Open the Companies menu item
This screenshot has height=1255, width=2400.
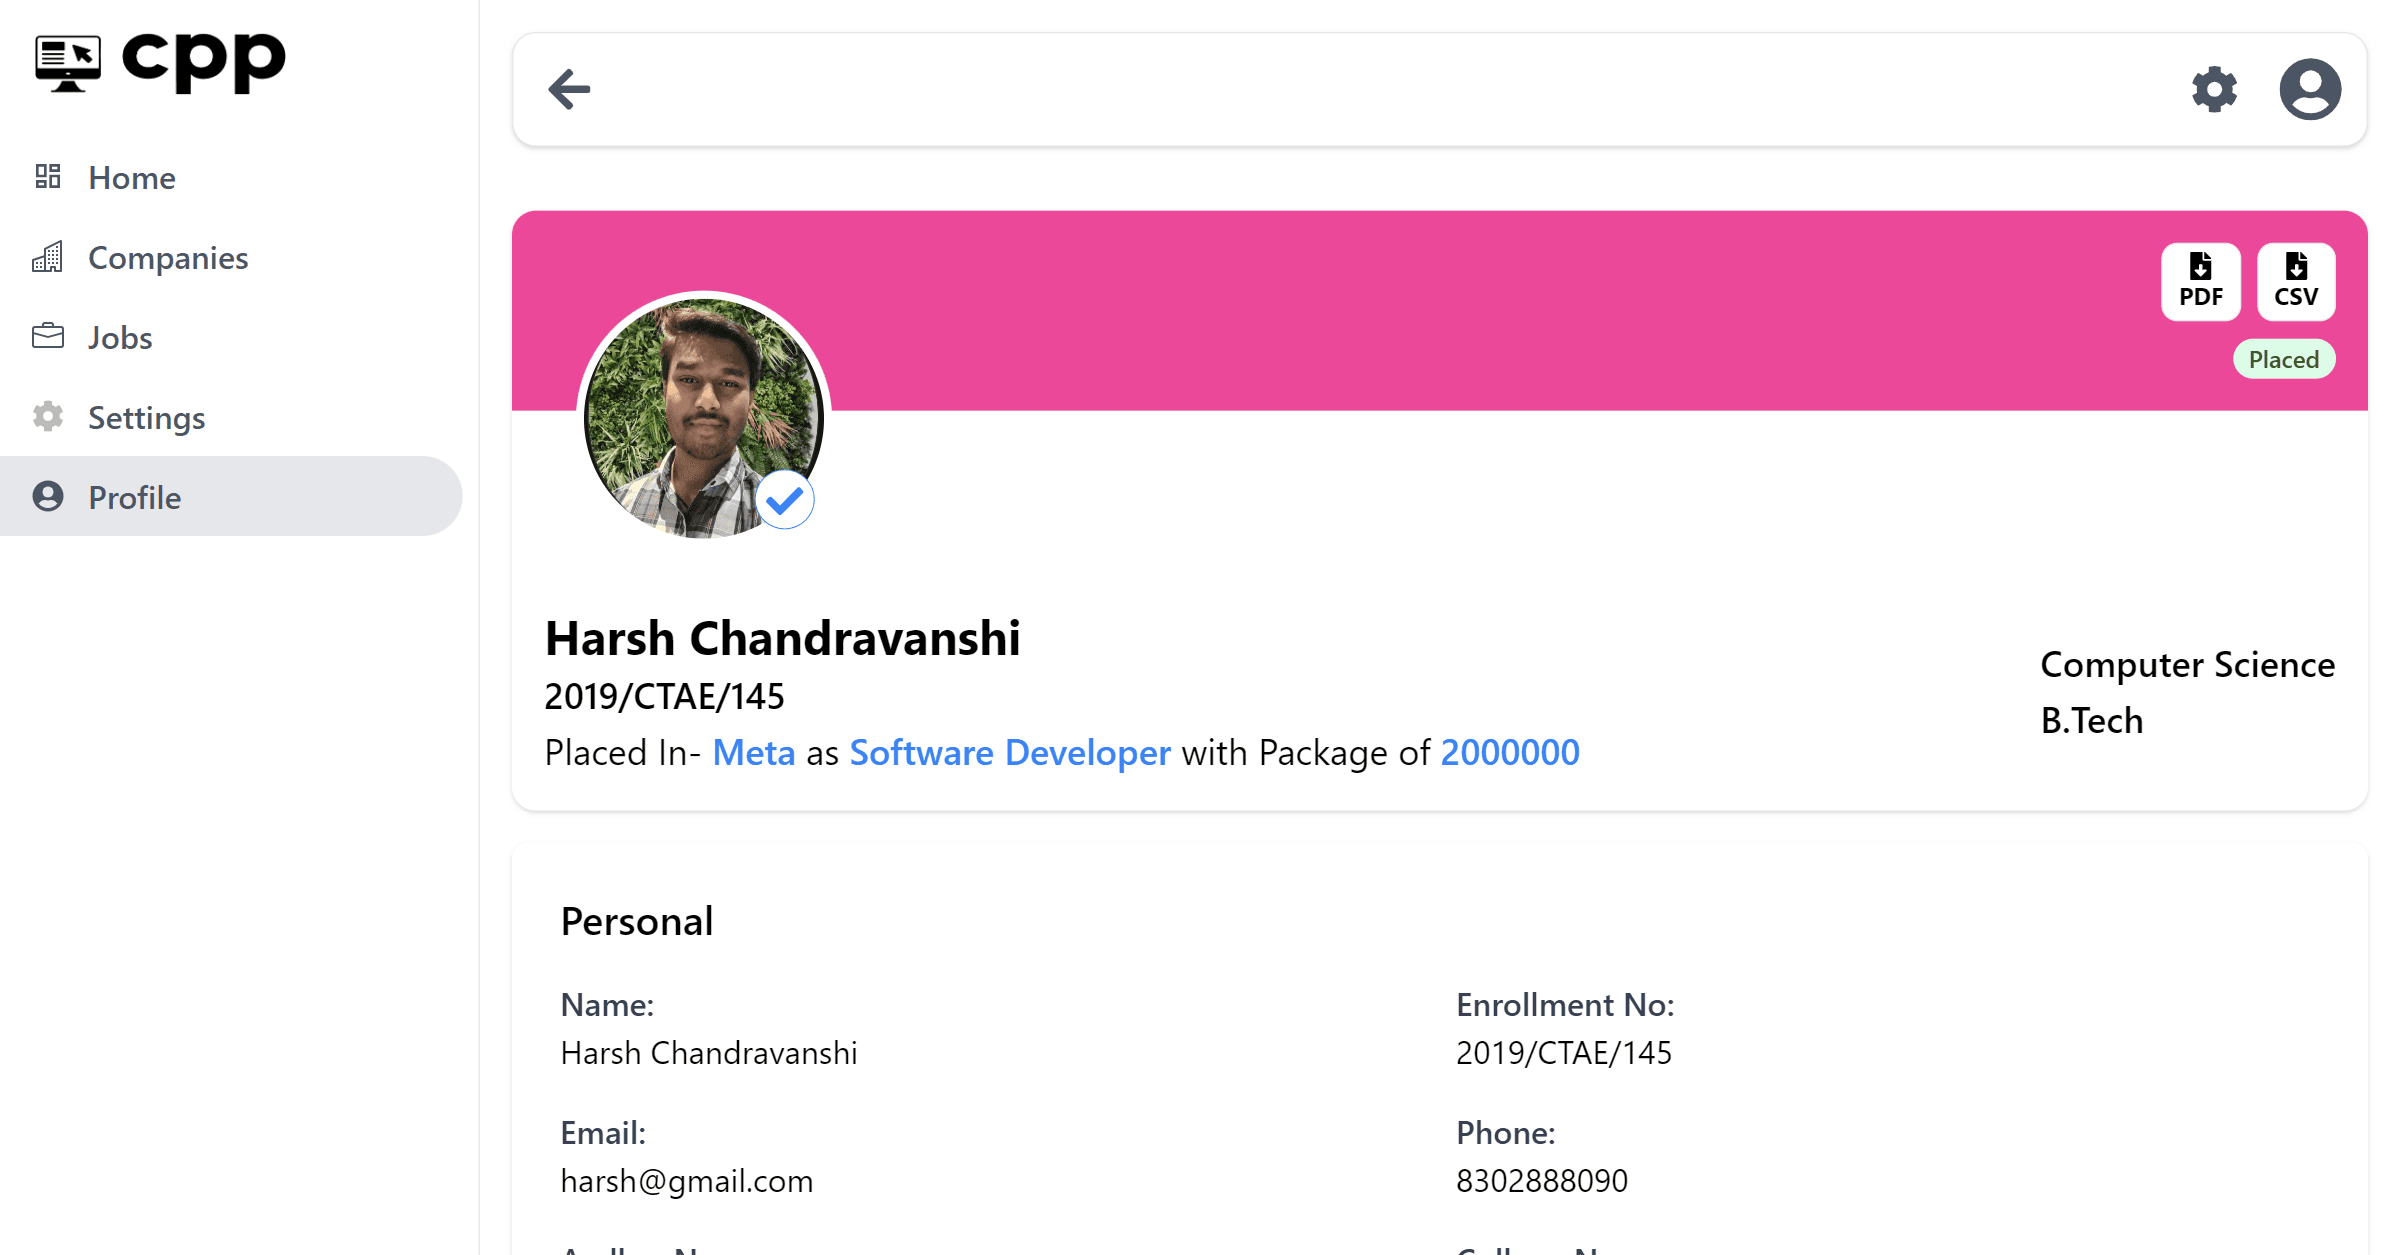[231, 257]
